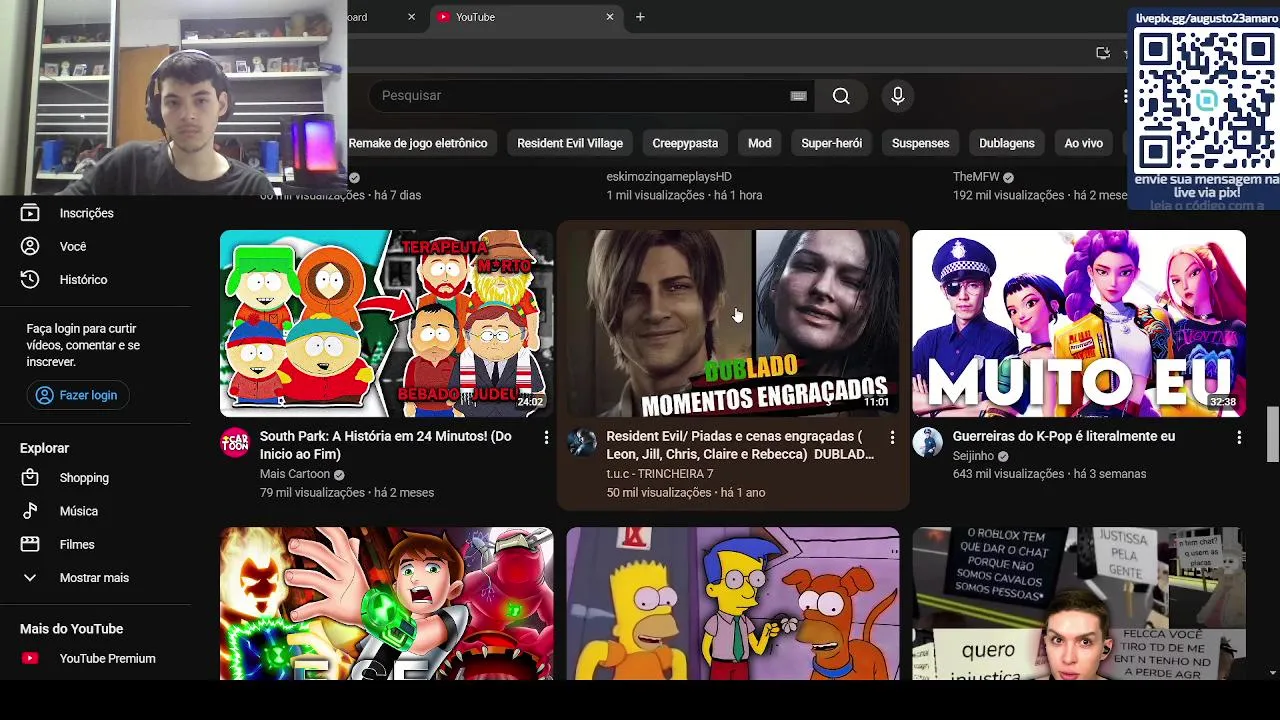Image resolution: width=1280 pixels, height=720 pixels.
Task: Select Resident Evil Village filter chip
Action: coord(570,143)
